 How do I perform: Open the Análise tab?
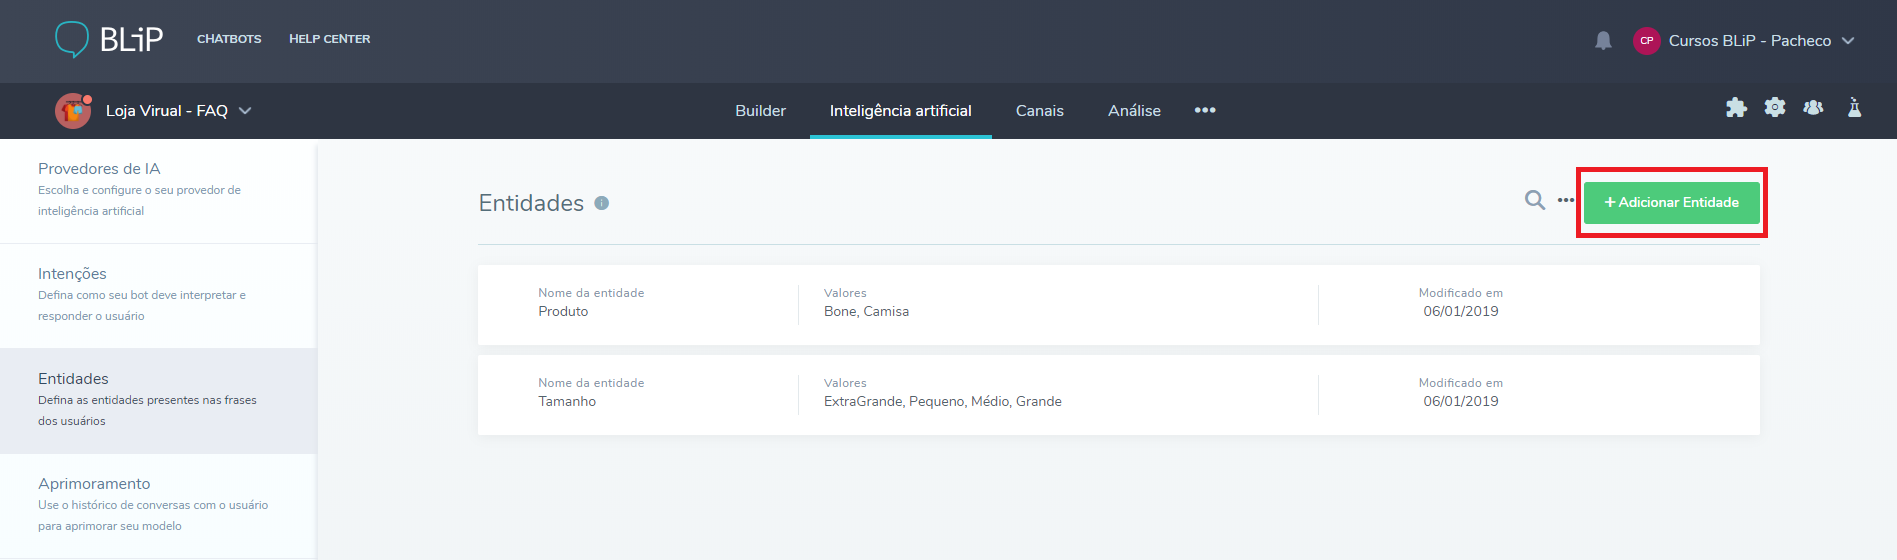pos(1134,111)
